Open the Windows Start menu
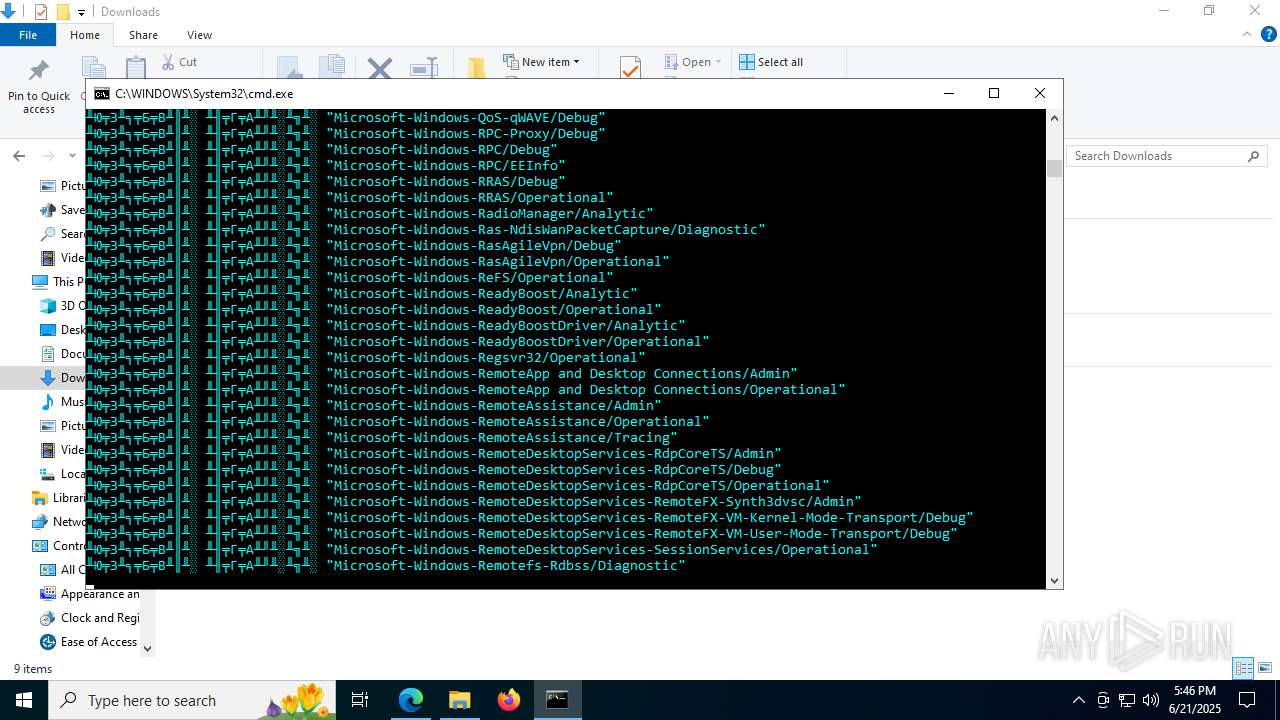 pyautogui.click(x=24, y=700)
